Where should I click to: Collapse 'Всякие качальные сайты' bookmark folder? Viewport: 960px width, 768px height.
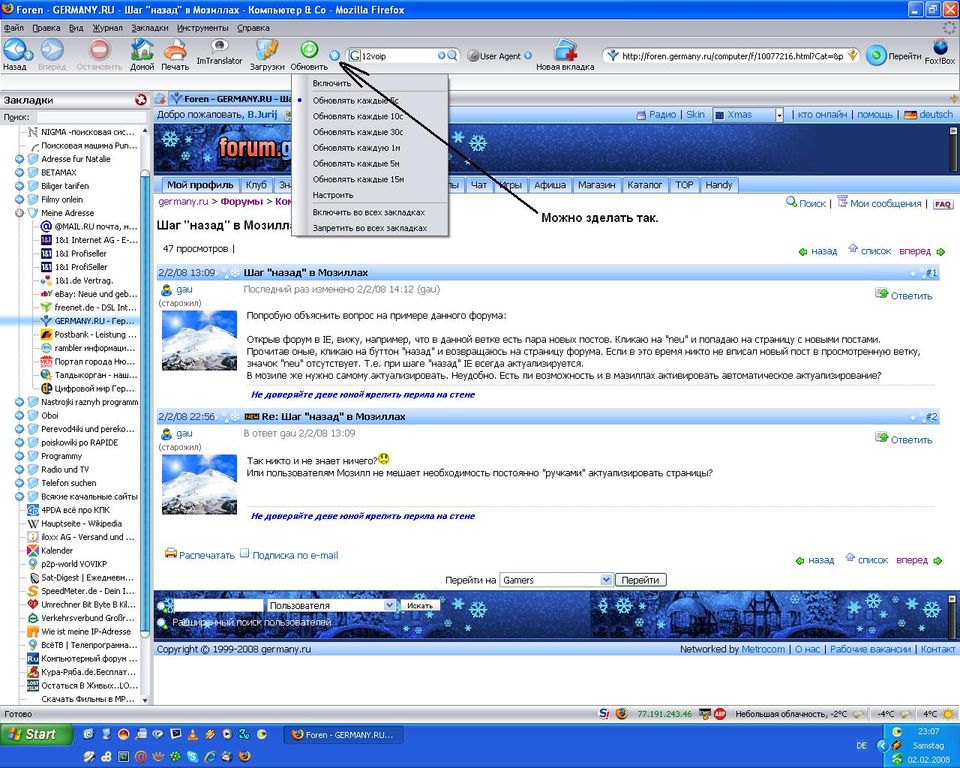(19, 496)
